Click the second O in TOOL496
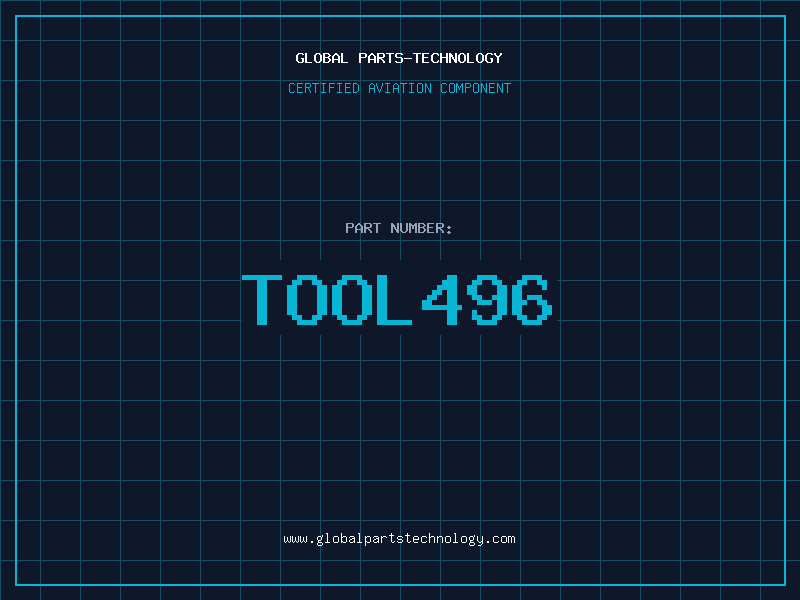Image resolution: width=800 pixels, height=600 pixels. coord(352,300)
